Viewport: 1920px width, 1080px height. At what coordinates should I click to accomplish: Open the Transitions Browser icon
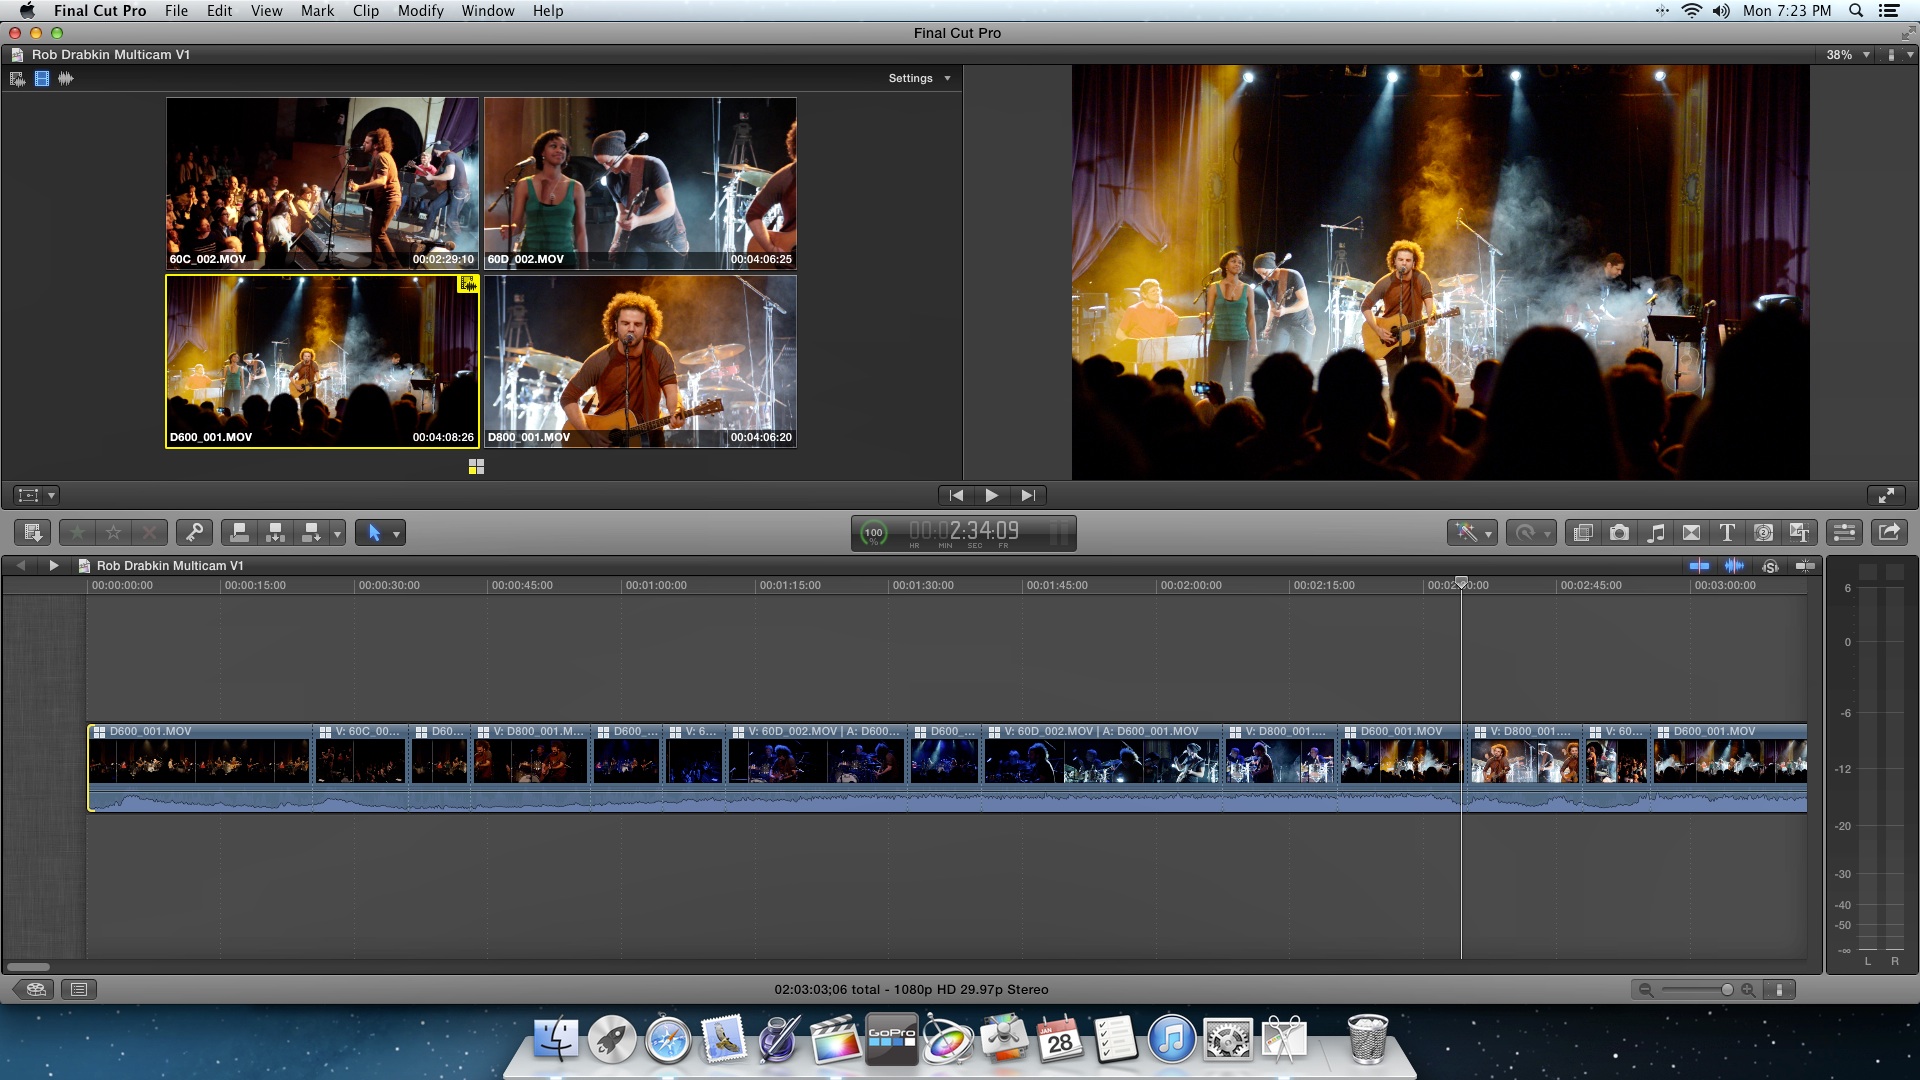[1691, 533]
